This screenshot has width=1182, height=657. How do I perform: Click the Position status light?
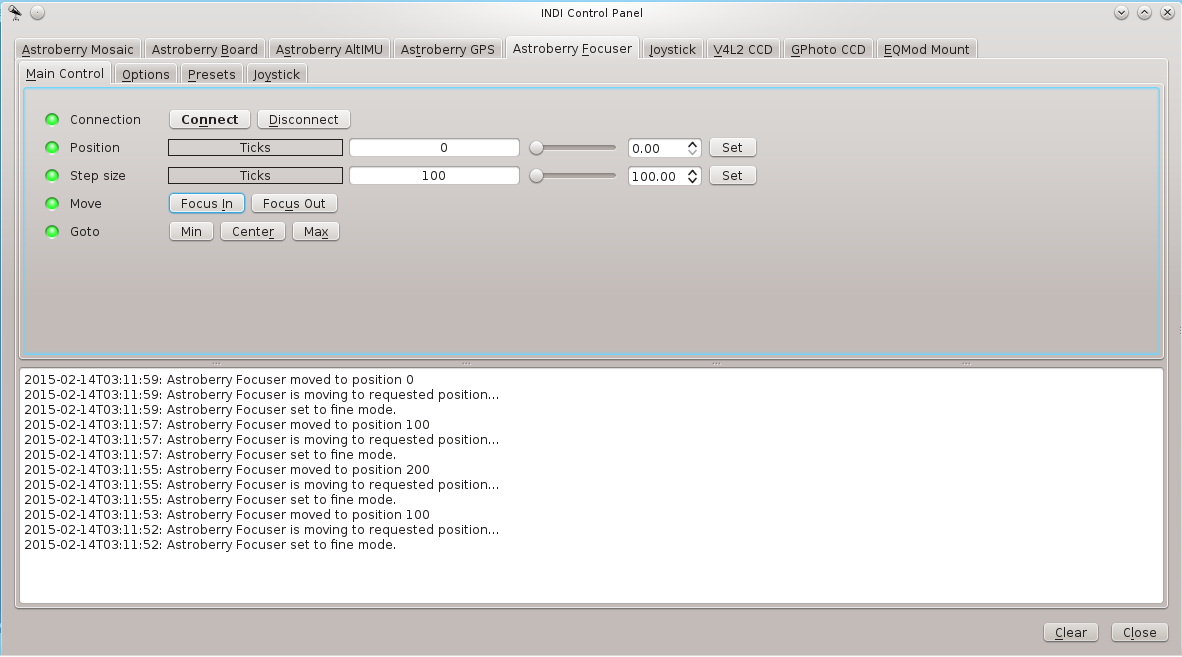click(x=52, y=148)
